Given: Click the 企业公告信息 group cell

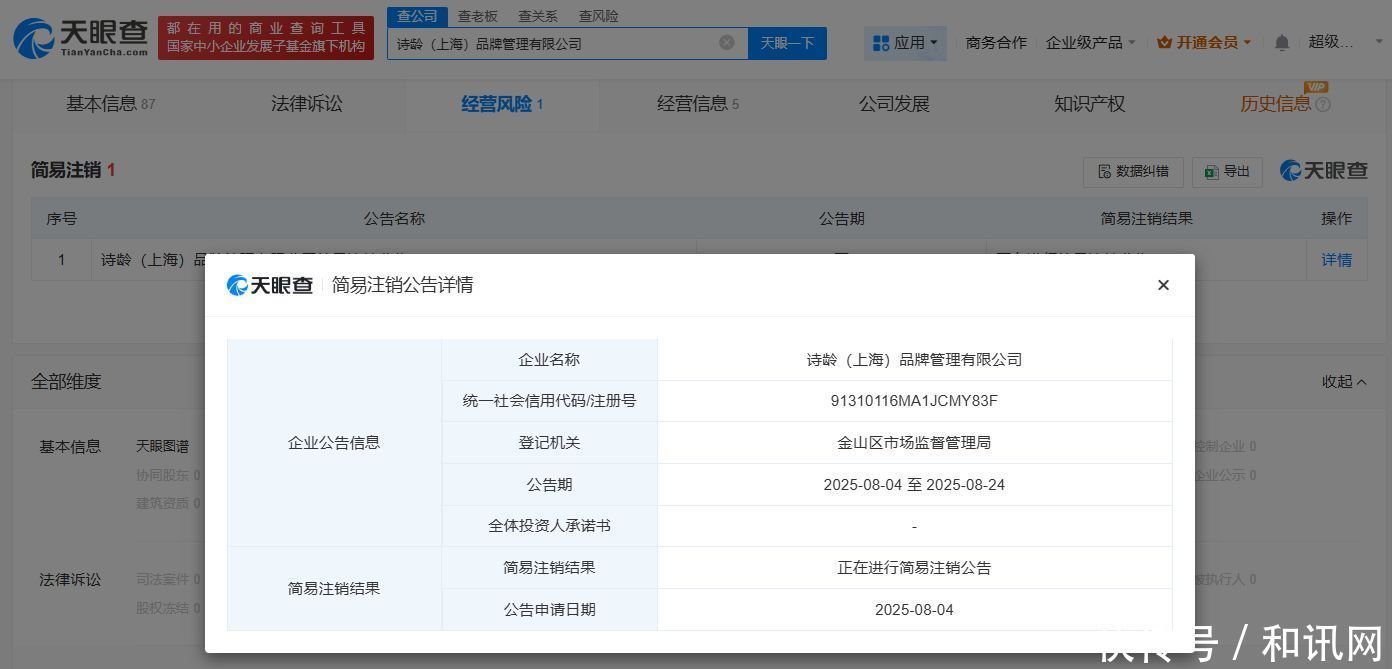Looking at the screenshot, I should (334, 443).
